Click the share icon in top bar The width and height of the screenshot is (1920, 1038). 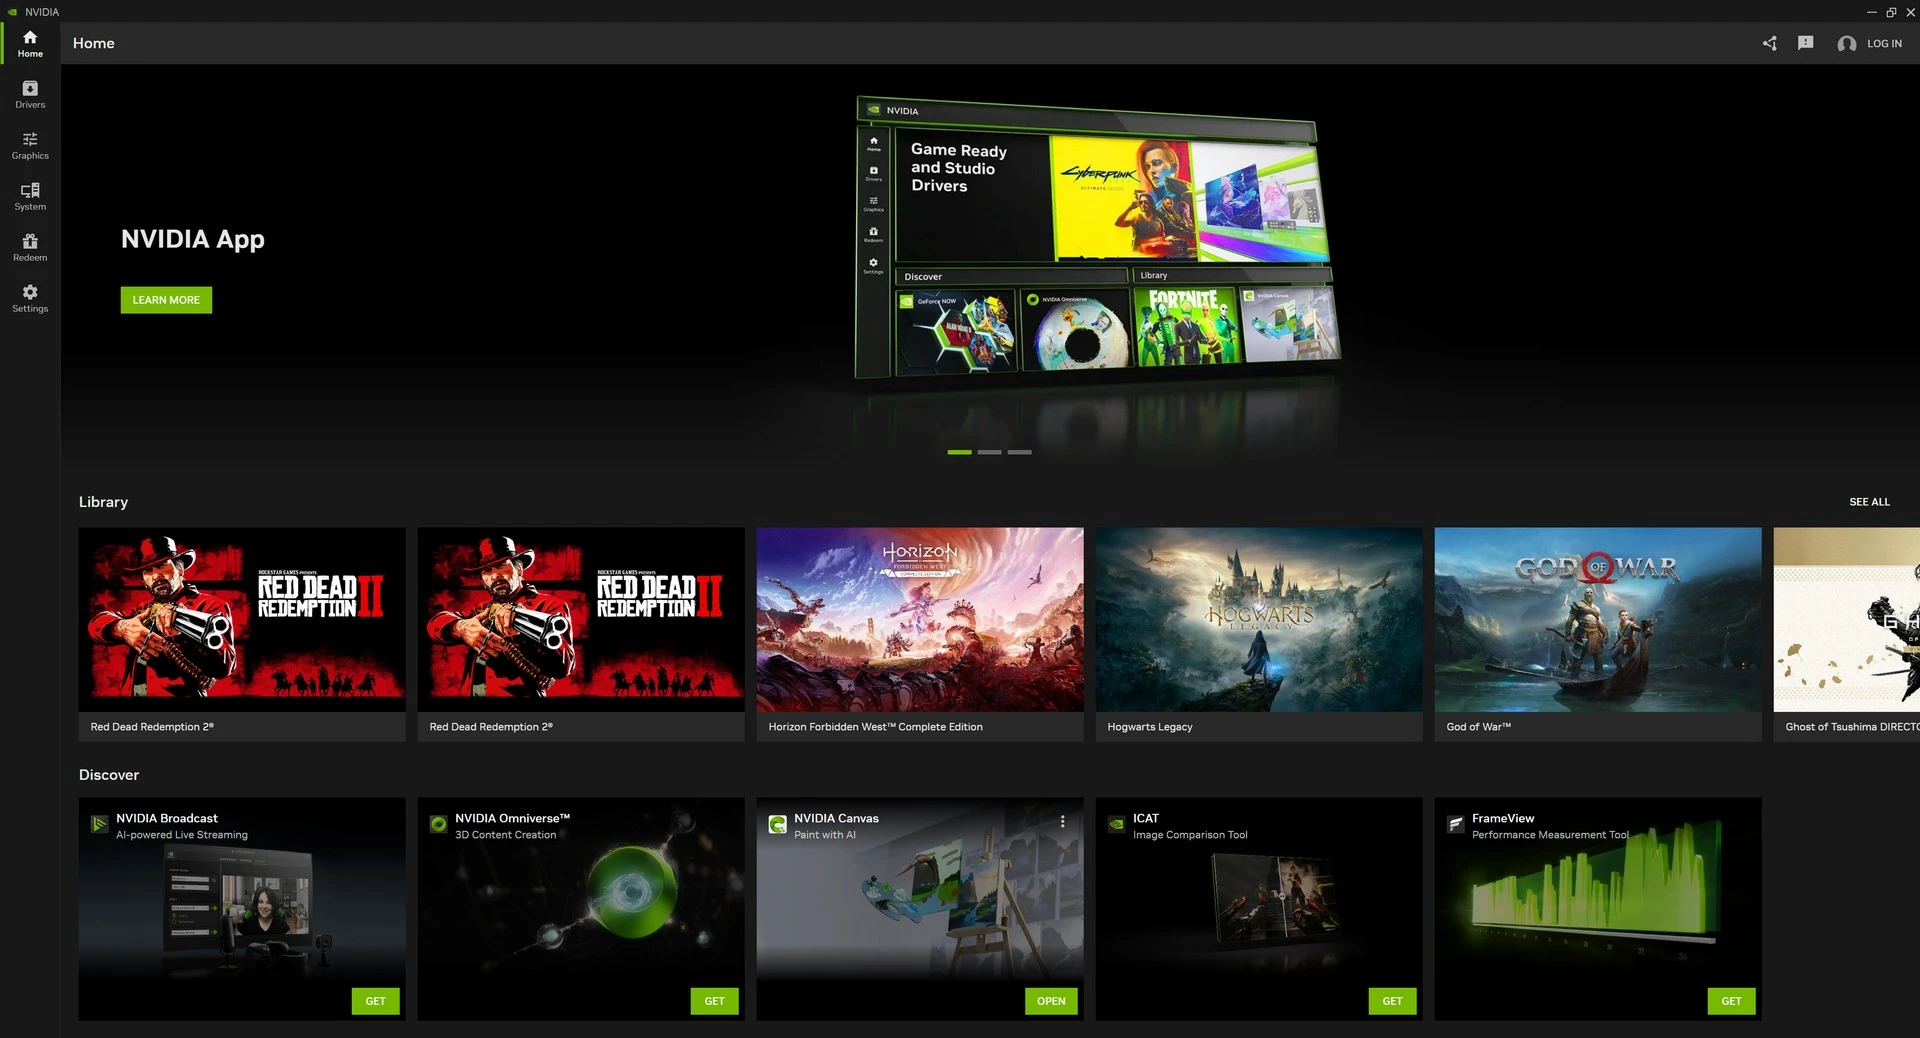click(x=1769, y=43)
